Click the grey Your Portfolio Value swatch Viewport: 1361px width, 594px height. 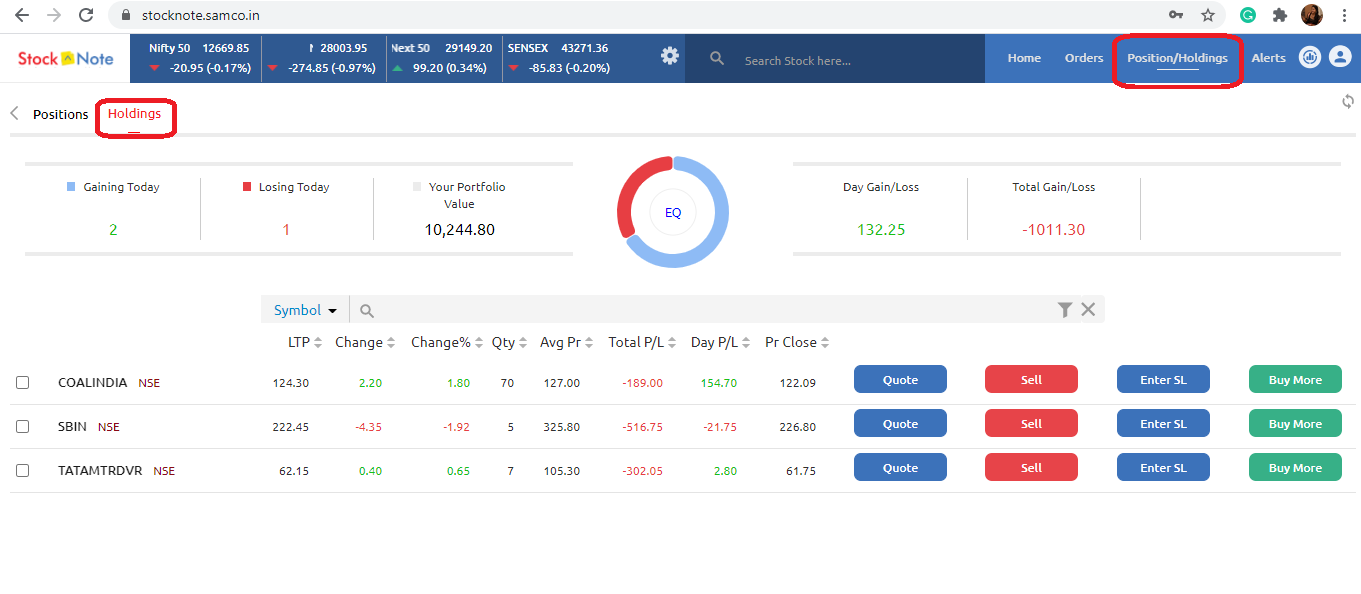click(x=417, y=187)
